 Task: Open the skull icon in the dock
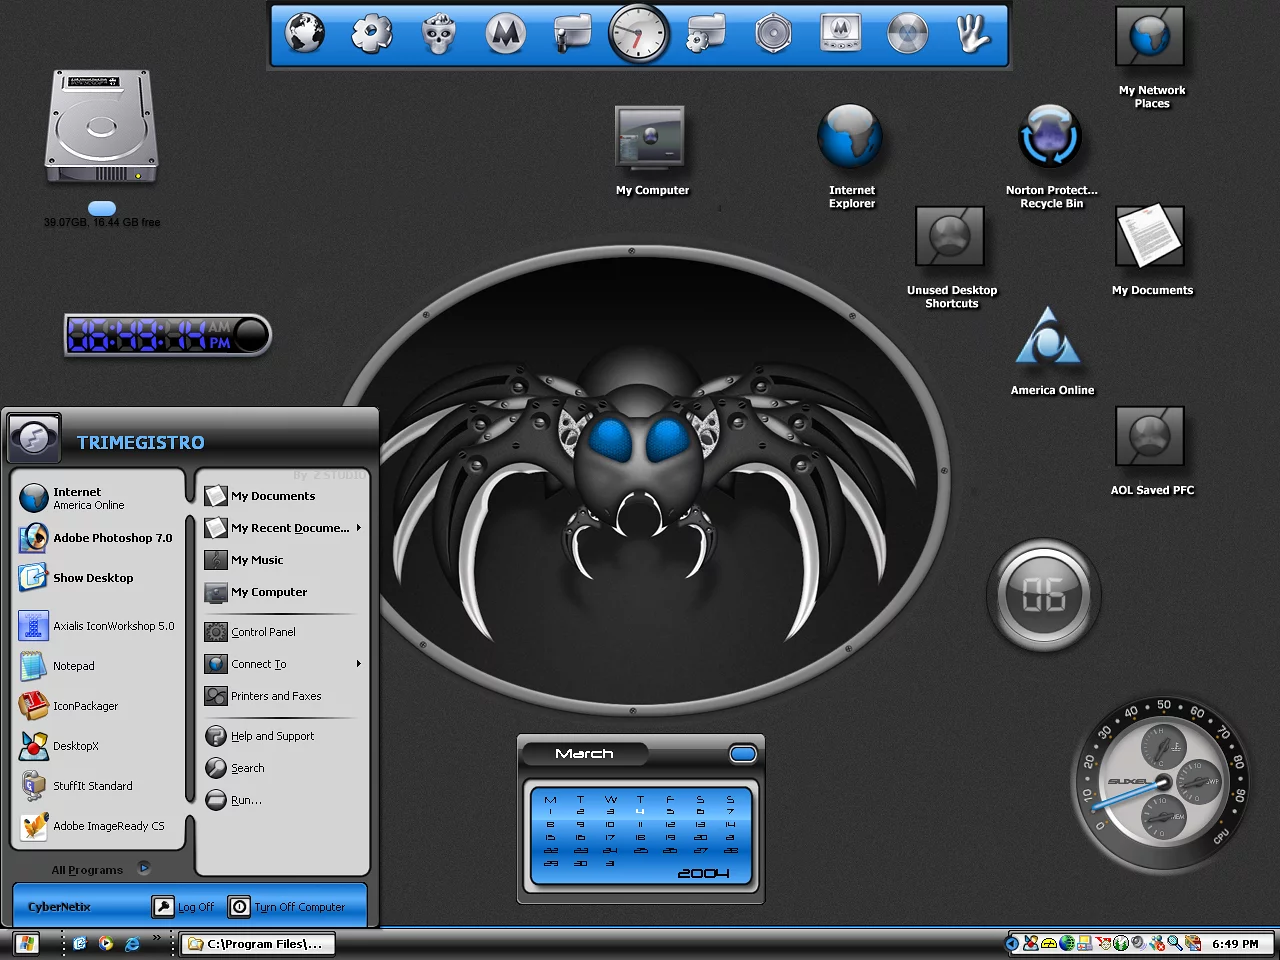438,34
